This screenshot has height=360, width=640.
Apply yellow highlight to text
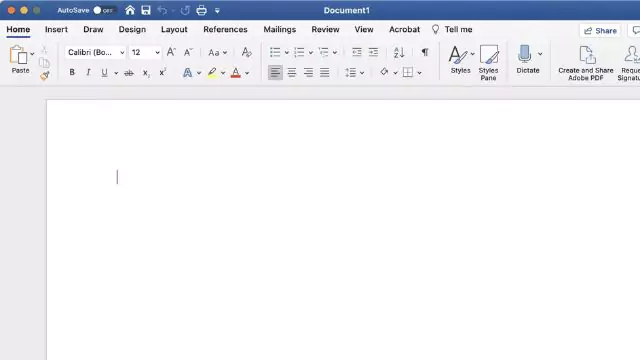click(x=212, y=73)
